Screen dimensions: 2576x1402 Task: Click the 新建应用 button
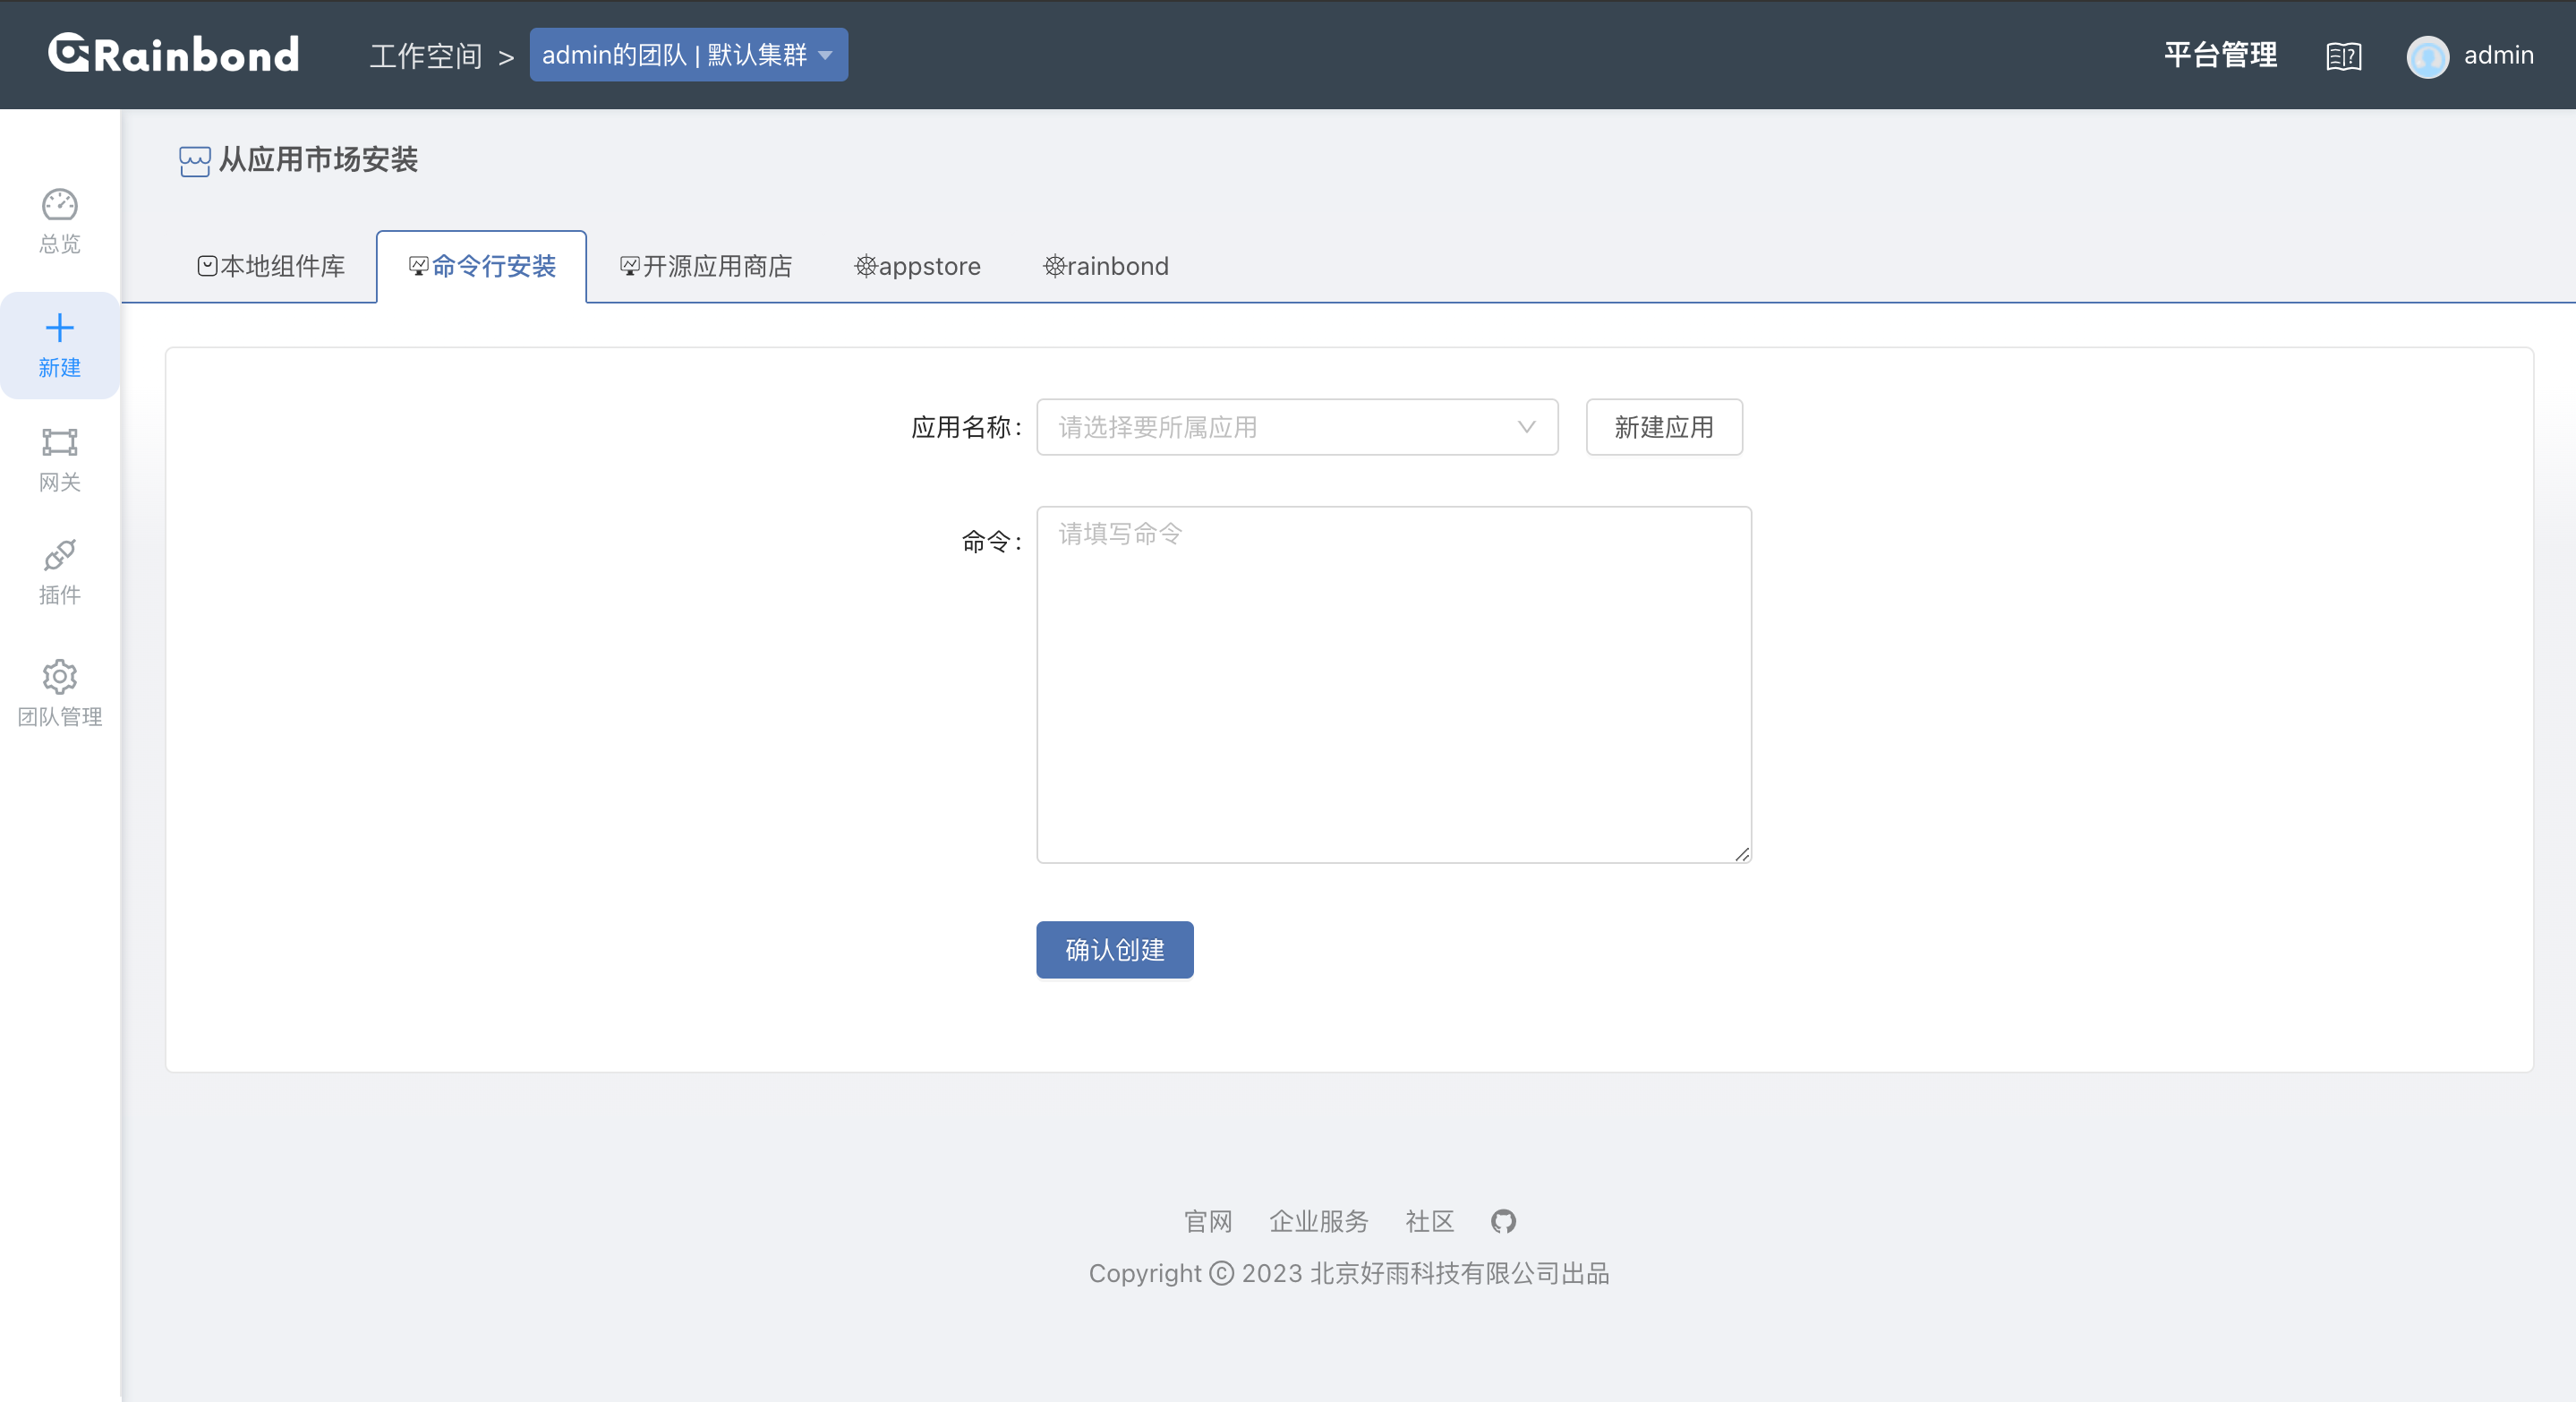pos(1663,427)
